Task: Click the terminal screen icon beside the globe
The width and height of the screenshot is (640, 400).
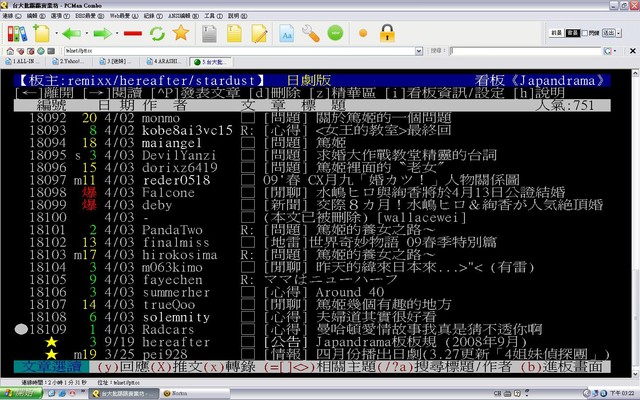Action: click(51, 51)
